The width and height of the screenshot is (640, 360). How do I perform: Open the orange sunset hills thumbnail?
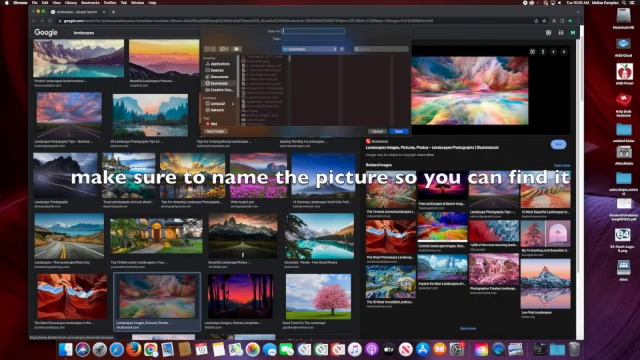click(x=164, y=59)
